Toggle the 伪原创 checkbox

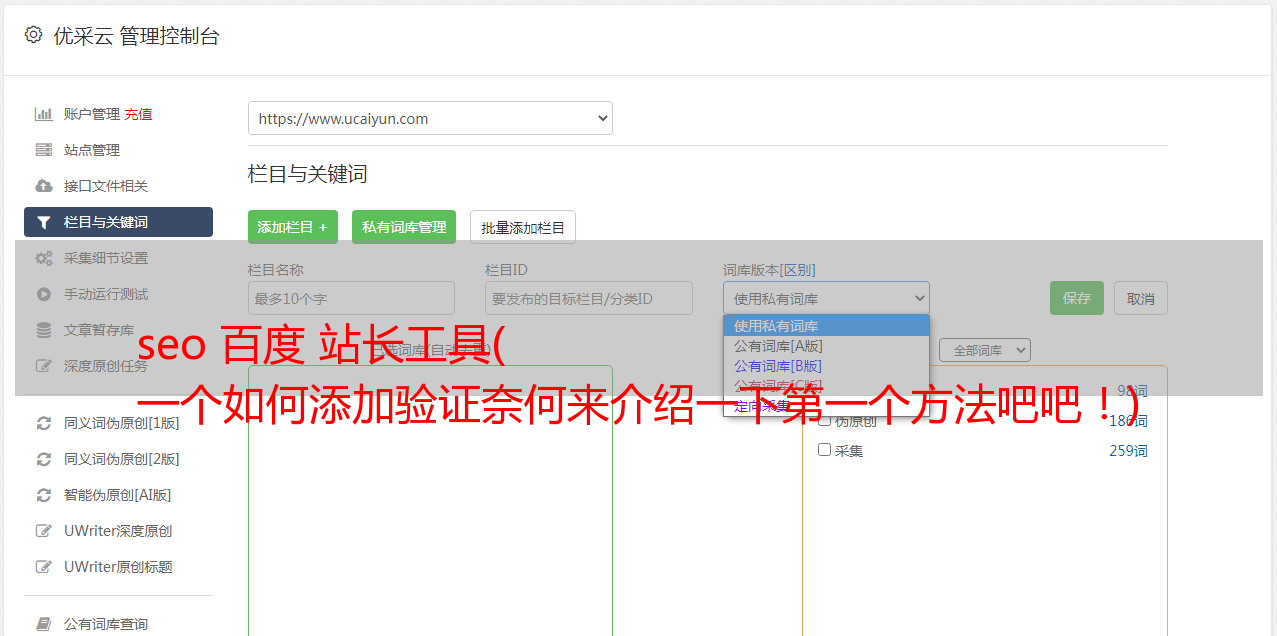(x=825, y=421)
